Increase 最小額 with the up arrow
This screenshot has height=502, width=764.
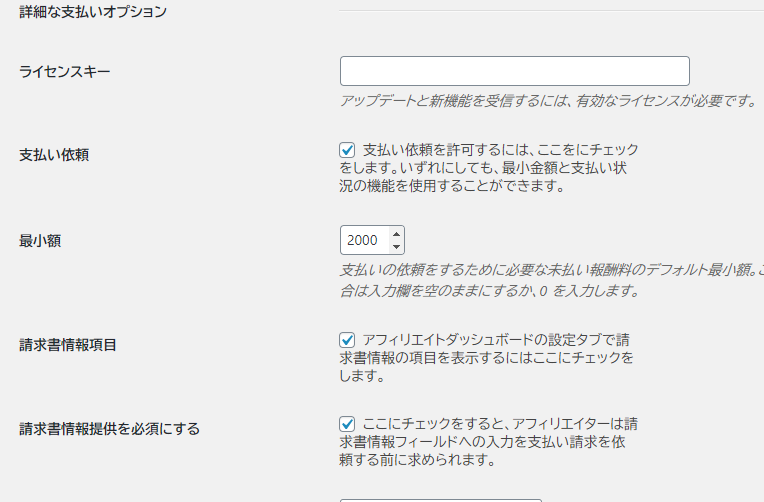(397, 234)
